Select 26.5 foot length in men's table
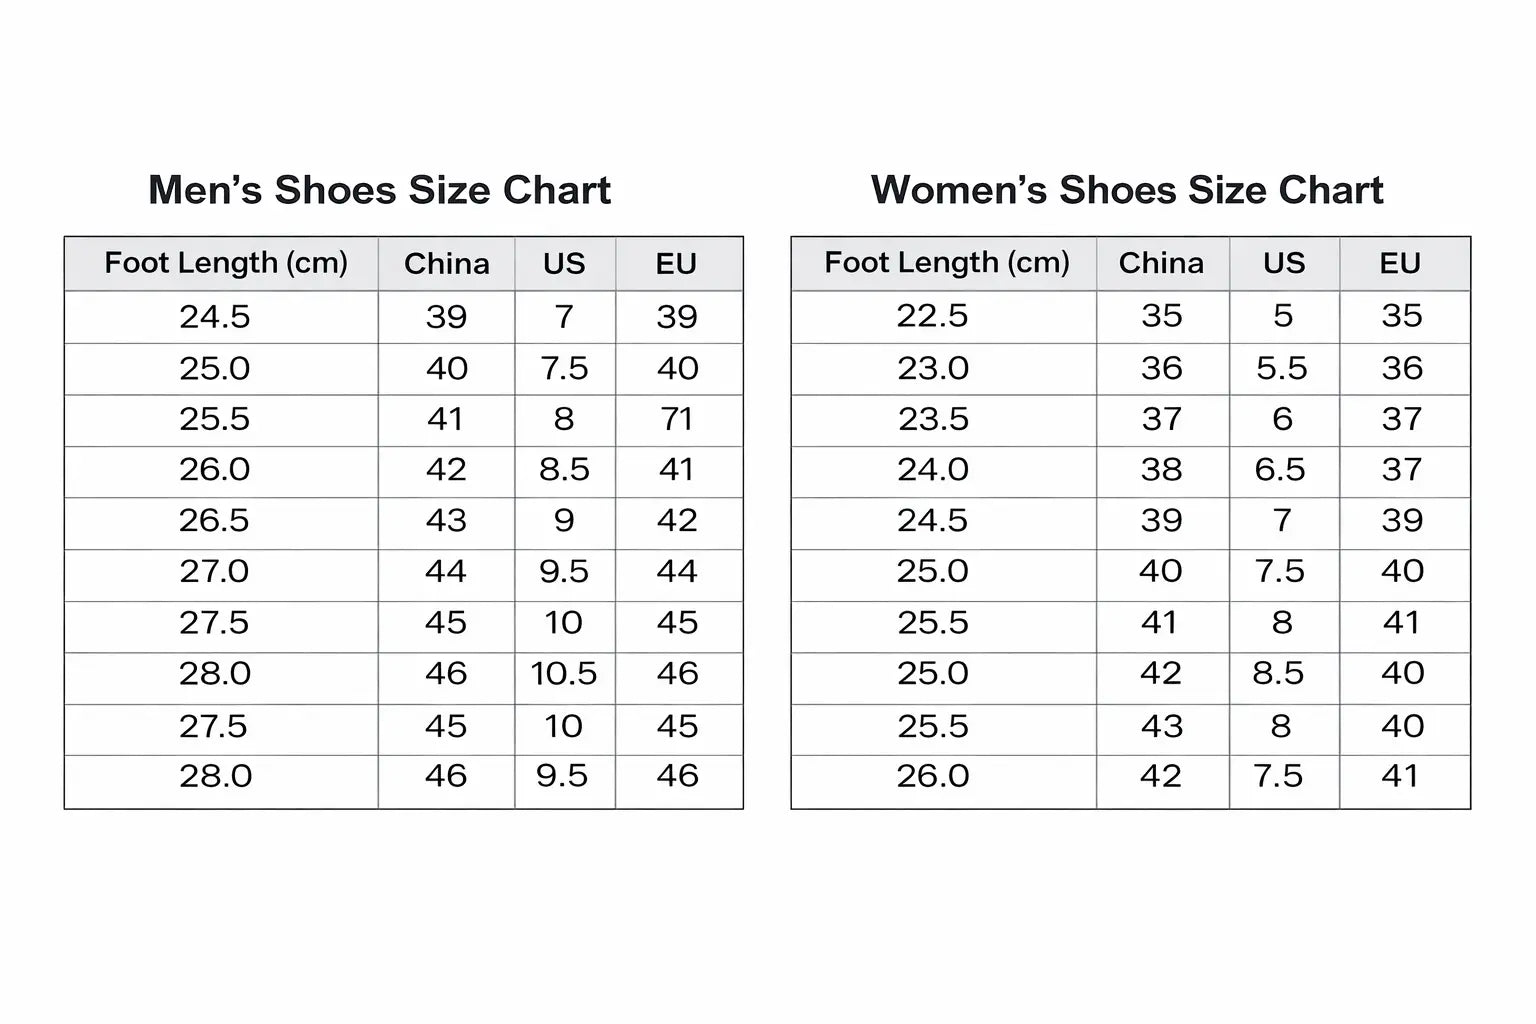This screenshot has width=1536, height=1024. [x=215, y=521]
